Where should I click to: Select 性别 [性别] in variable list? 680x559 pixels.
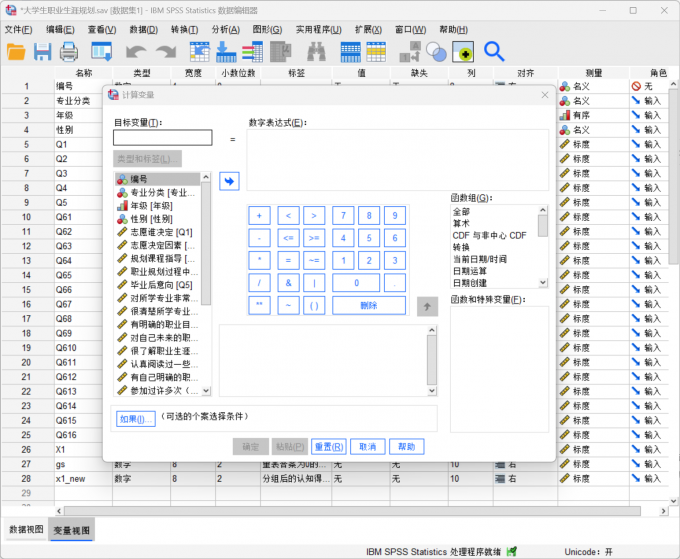[x=157, y=219]
